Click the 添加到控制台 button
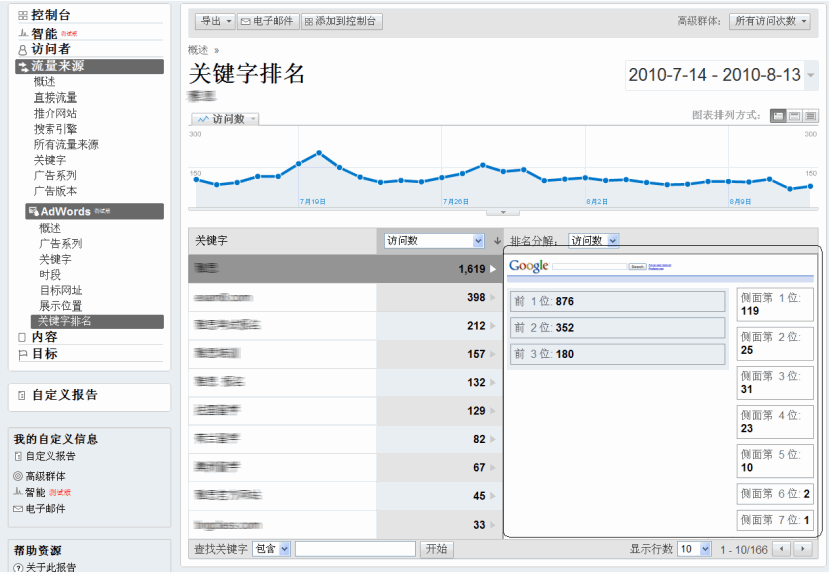The image size is (829, 574). pyautogui.click(x=341, y=21)
